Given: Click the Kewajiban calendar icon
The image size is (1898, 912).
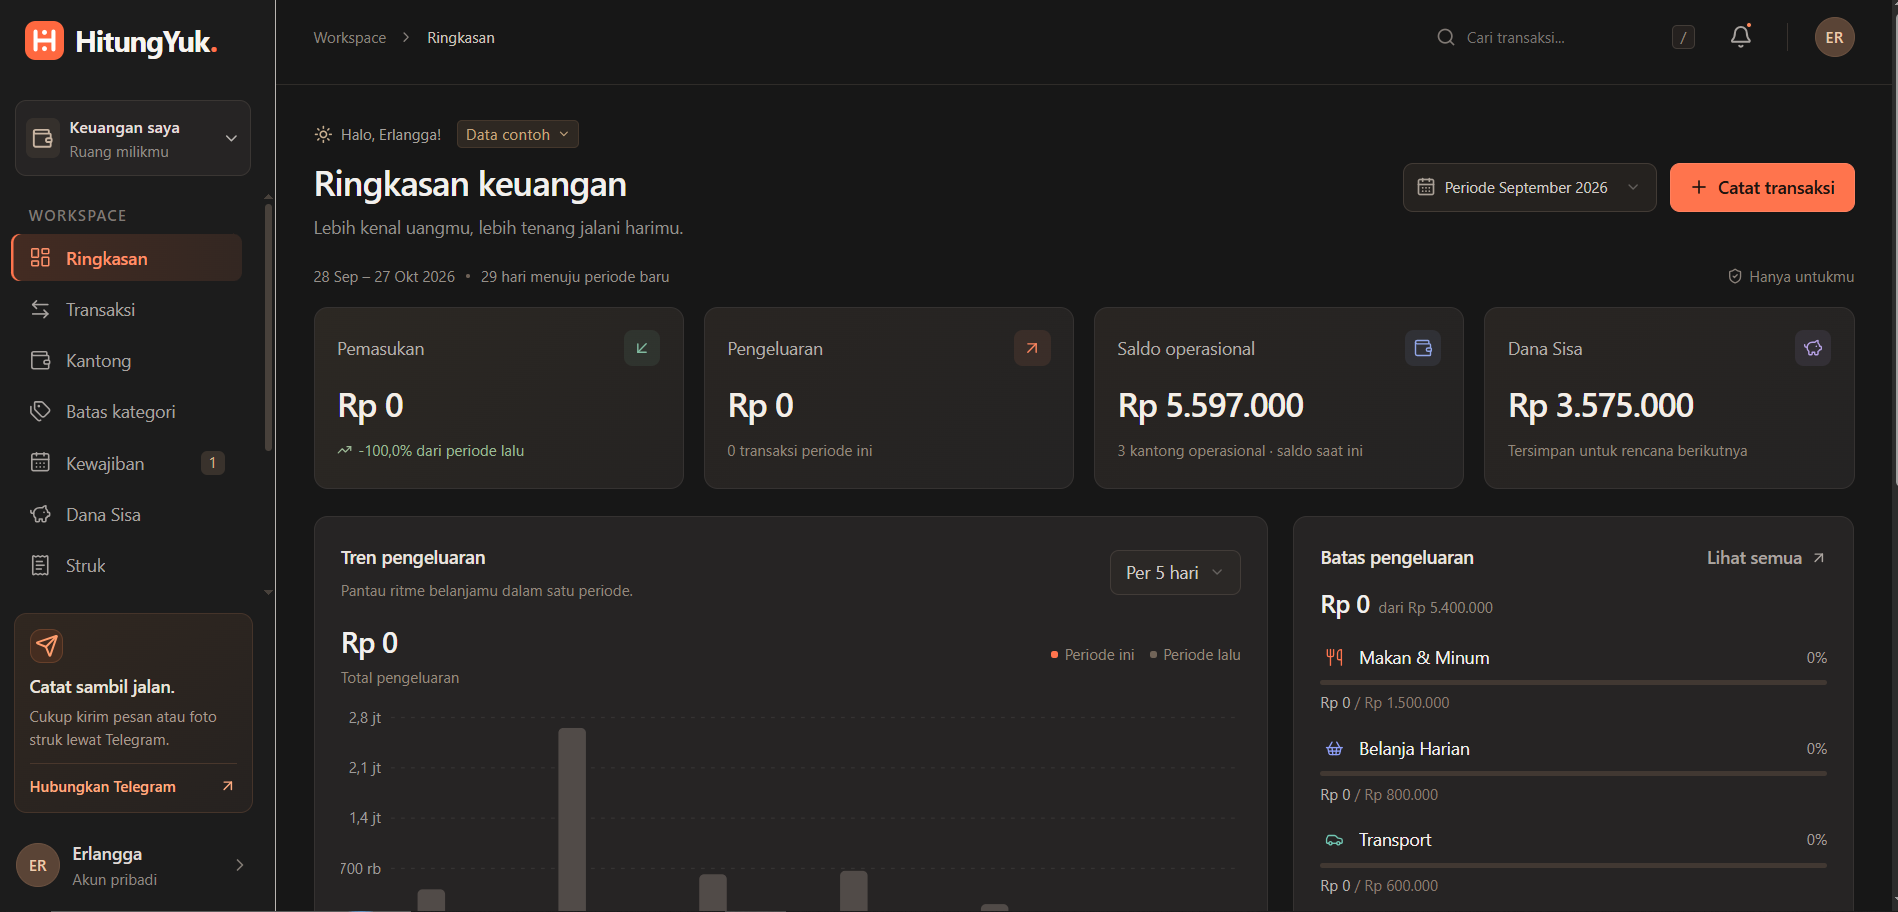Looking at the screenshot, I should click(40, 463).
